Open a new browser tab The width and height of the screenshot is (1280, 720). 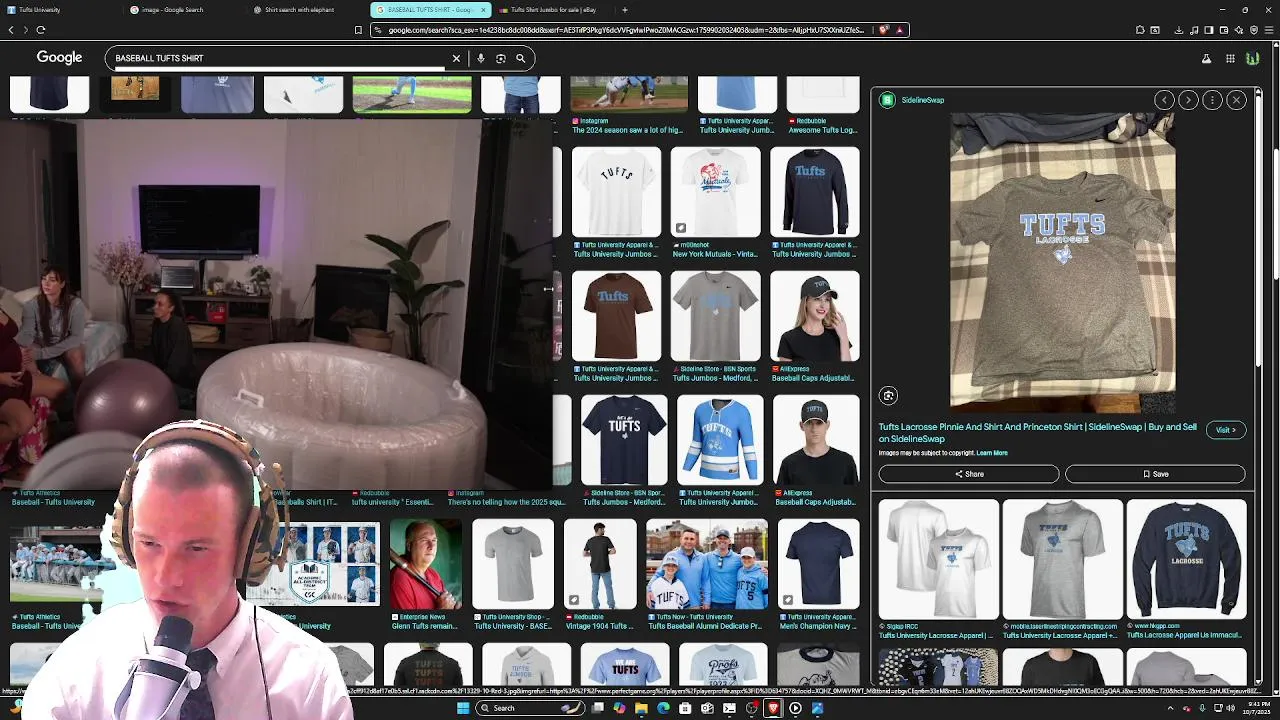point(625,10)
